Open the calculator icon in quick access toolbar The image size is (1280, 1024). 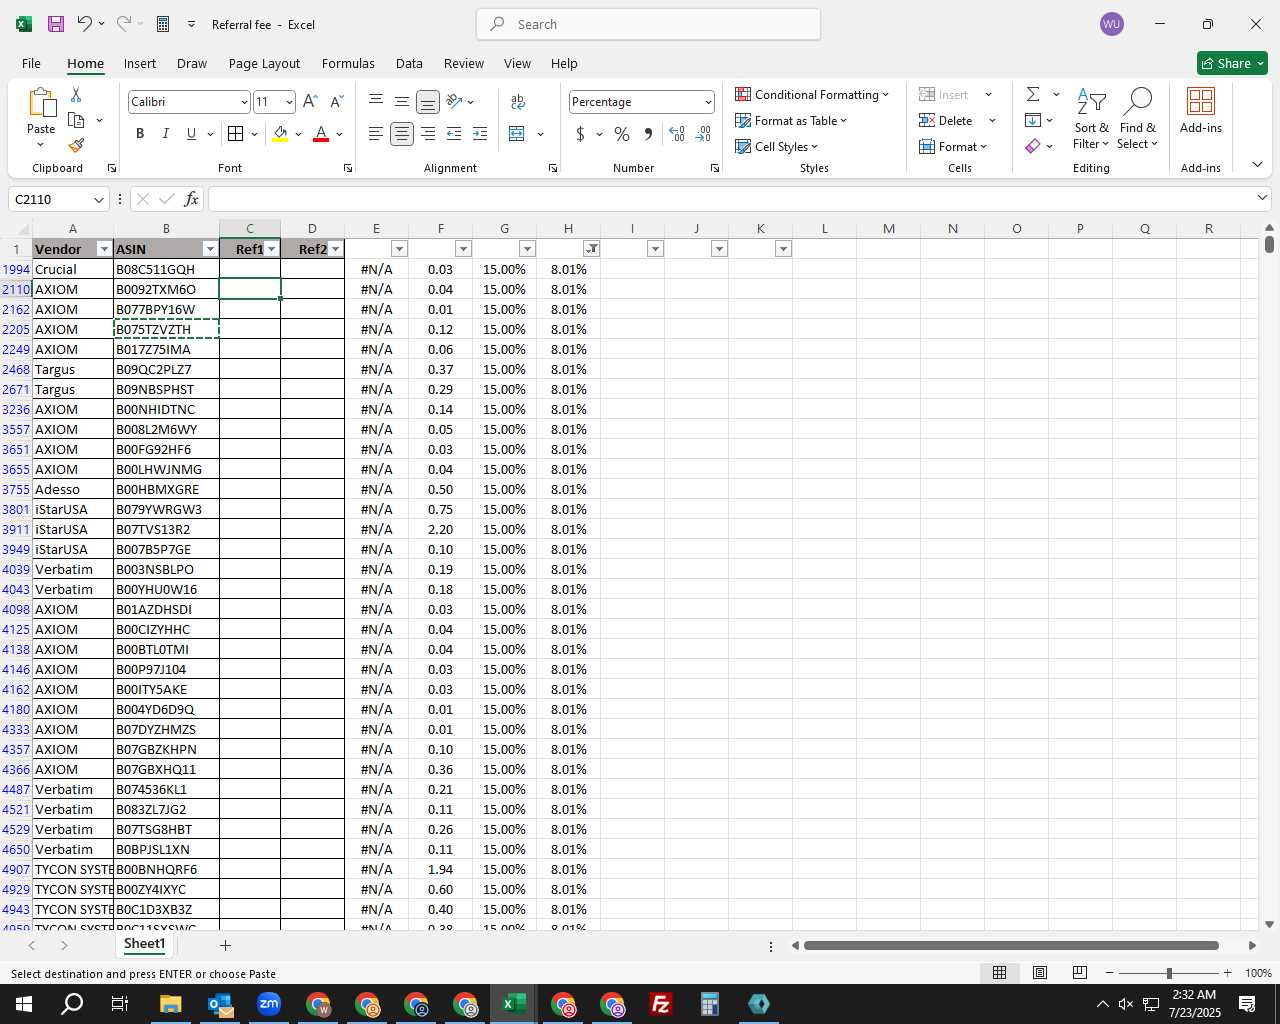163,24
